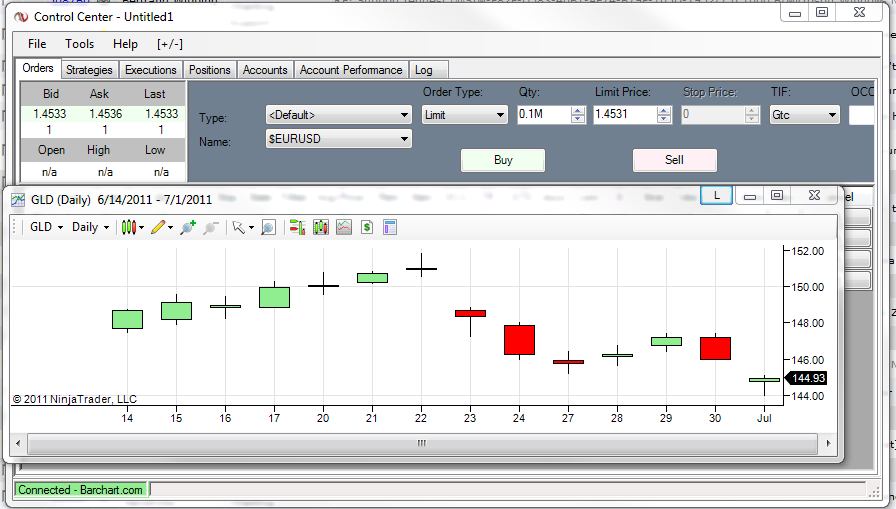This screenshot has height=509, width=896.
Task: Click the Limit Price 1.4531 field
Action: tap(625, 115)
